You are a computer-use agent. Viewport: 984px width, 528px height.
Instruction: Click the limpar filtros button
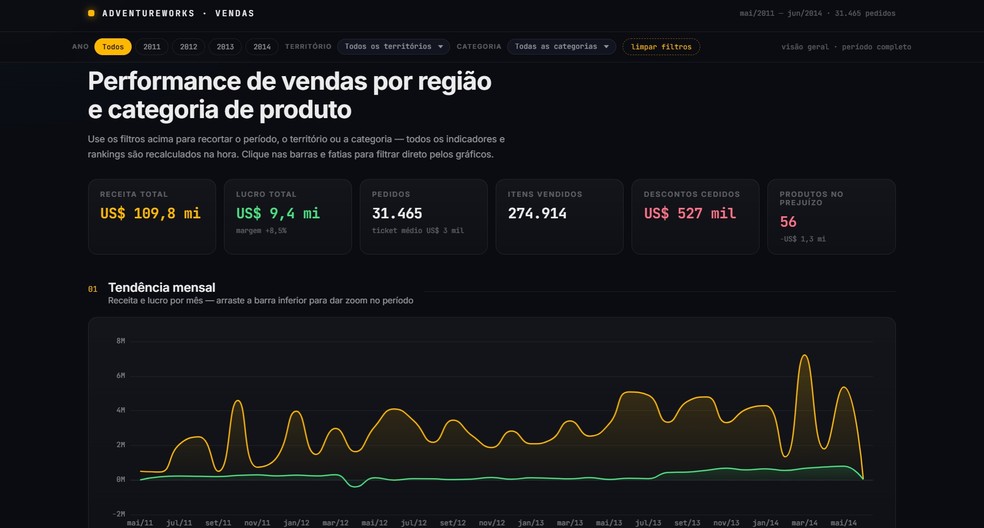(661, 47)
